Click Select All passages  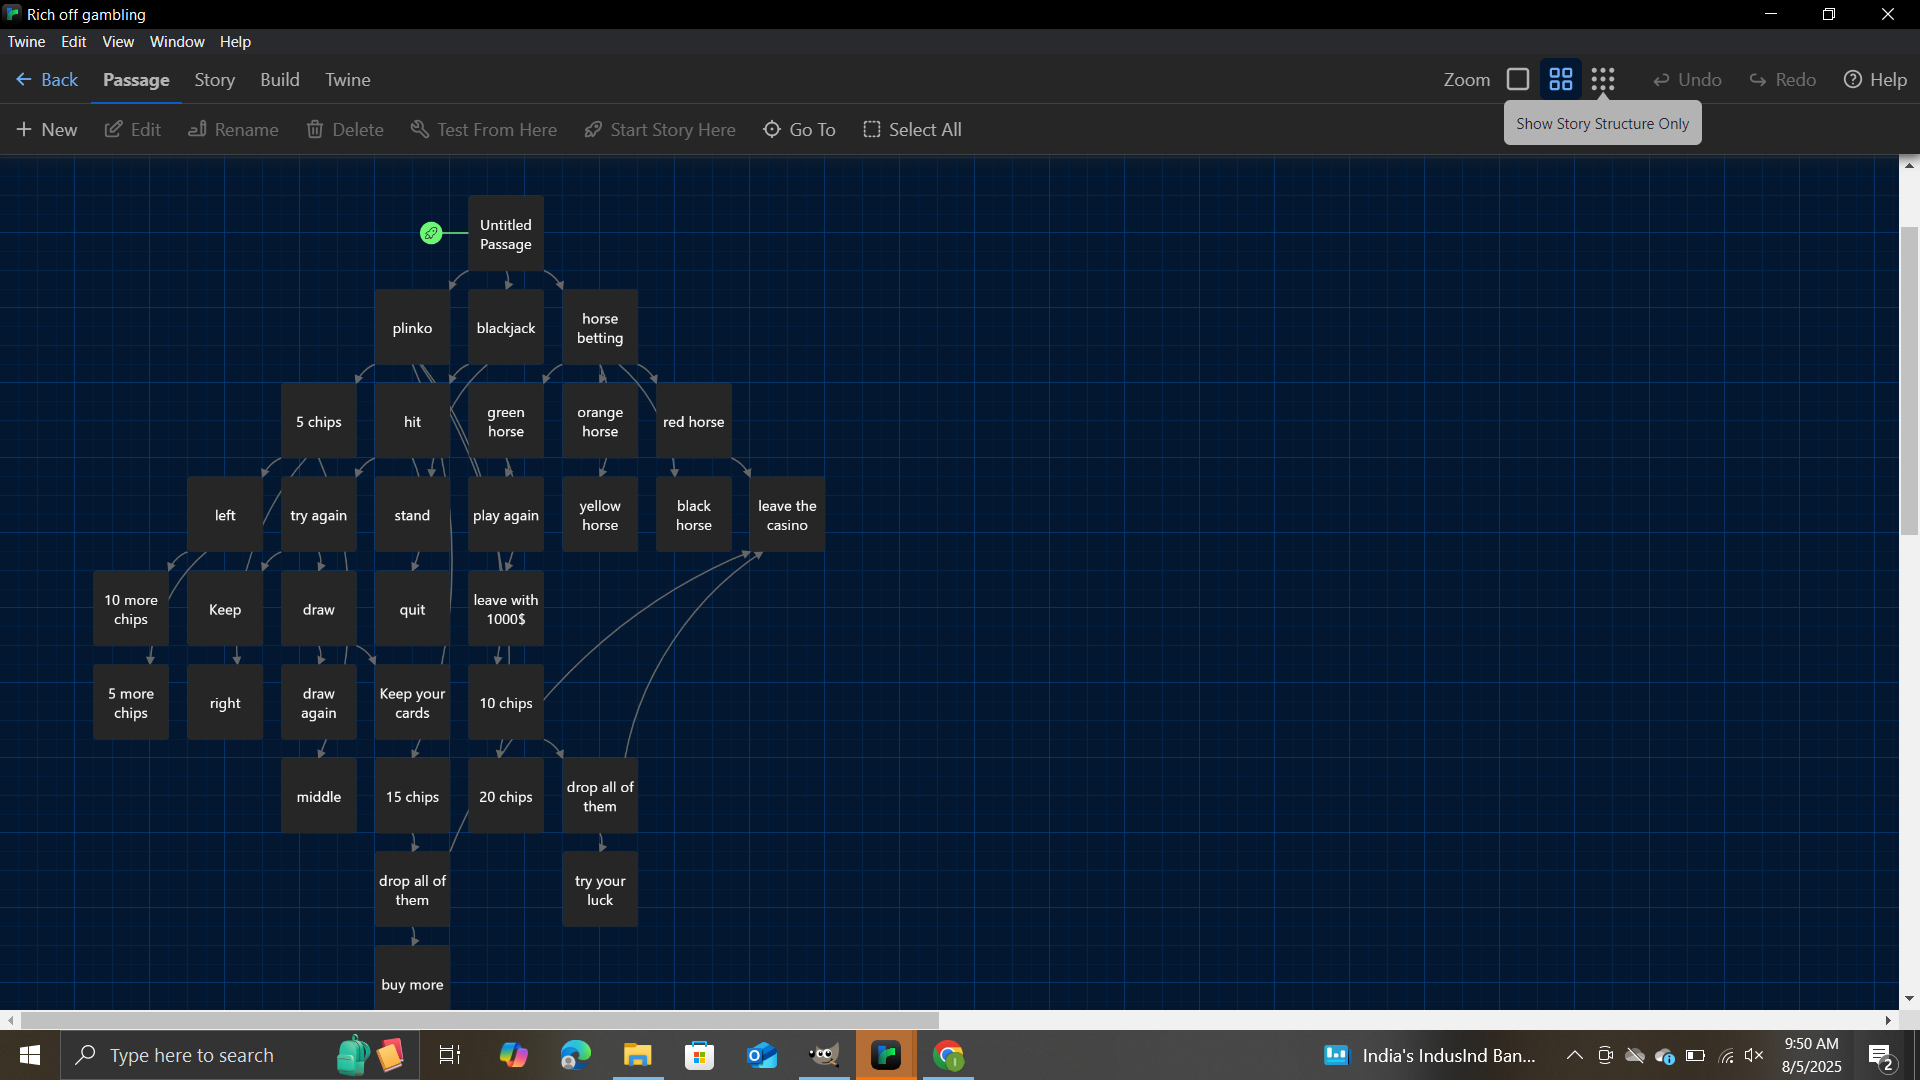click(x=912, y=129)
